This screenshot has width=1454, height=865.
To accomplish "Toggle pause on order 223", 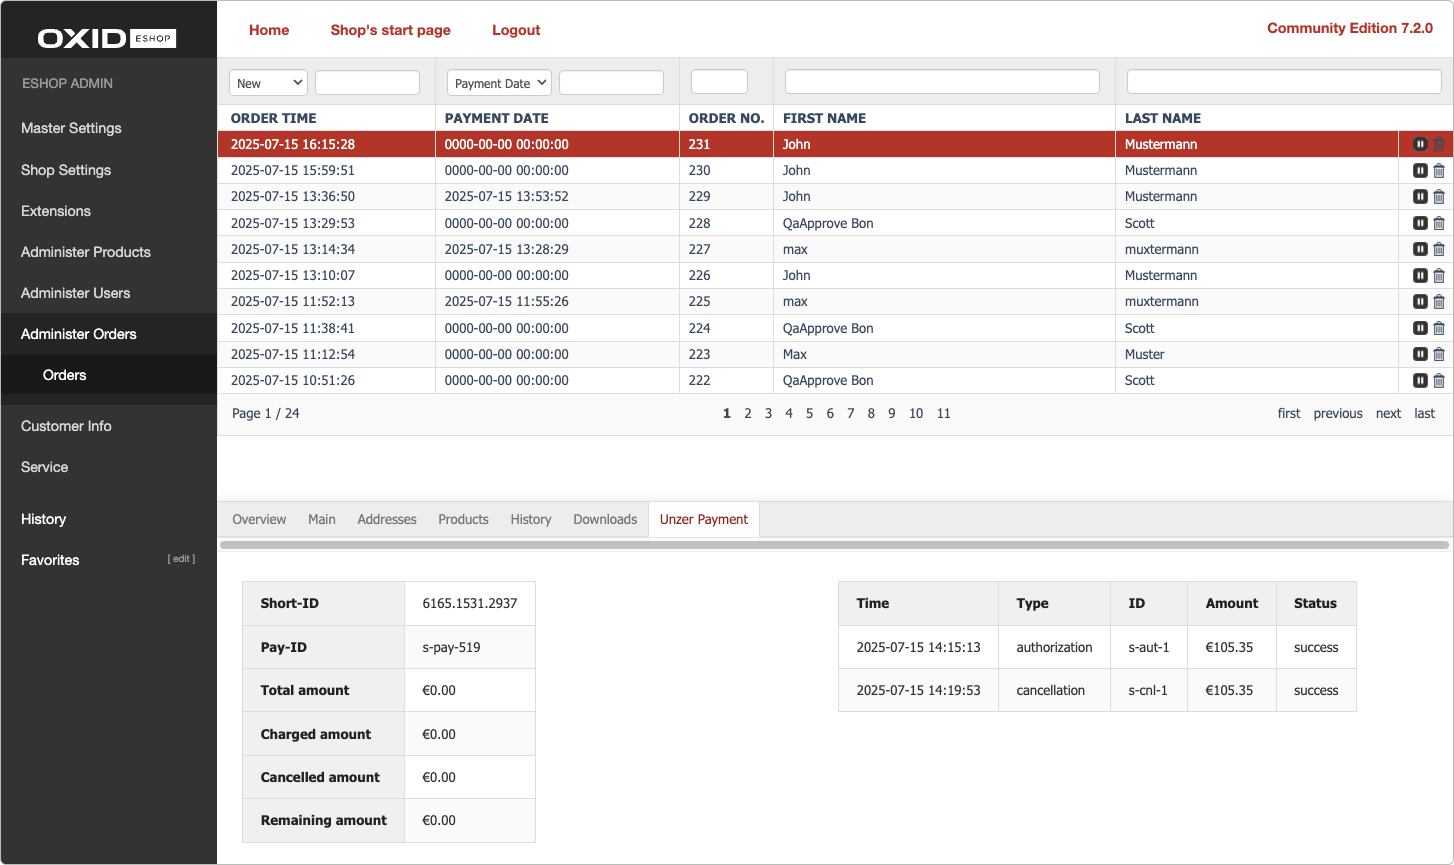I will (x=1420, y=354).
